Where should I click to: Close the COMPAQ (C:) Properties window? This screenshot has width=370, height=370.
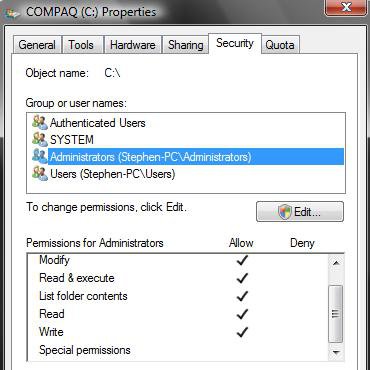point(346,7)
